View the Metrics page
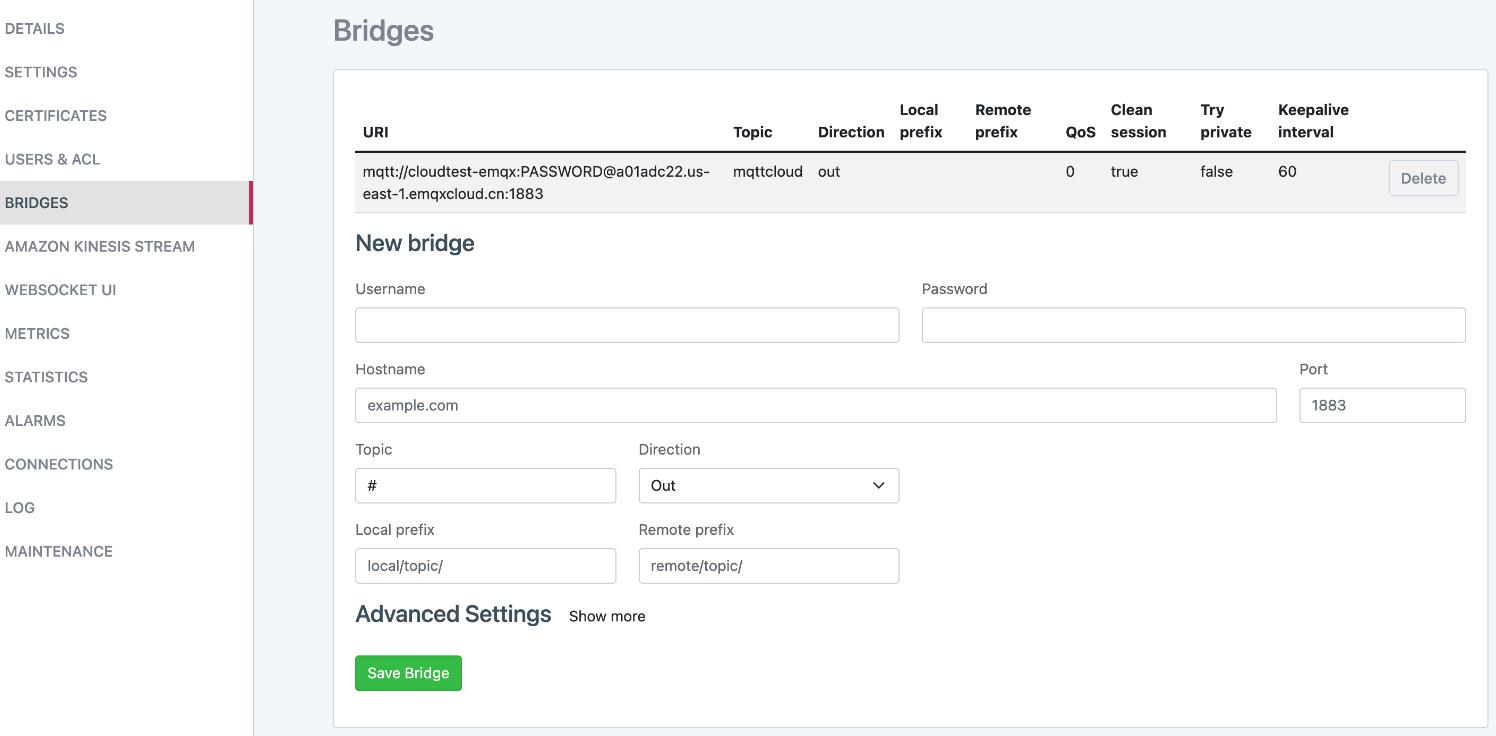 pyautogui.click(x=37, y=334)
